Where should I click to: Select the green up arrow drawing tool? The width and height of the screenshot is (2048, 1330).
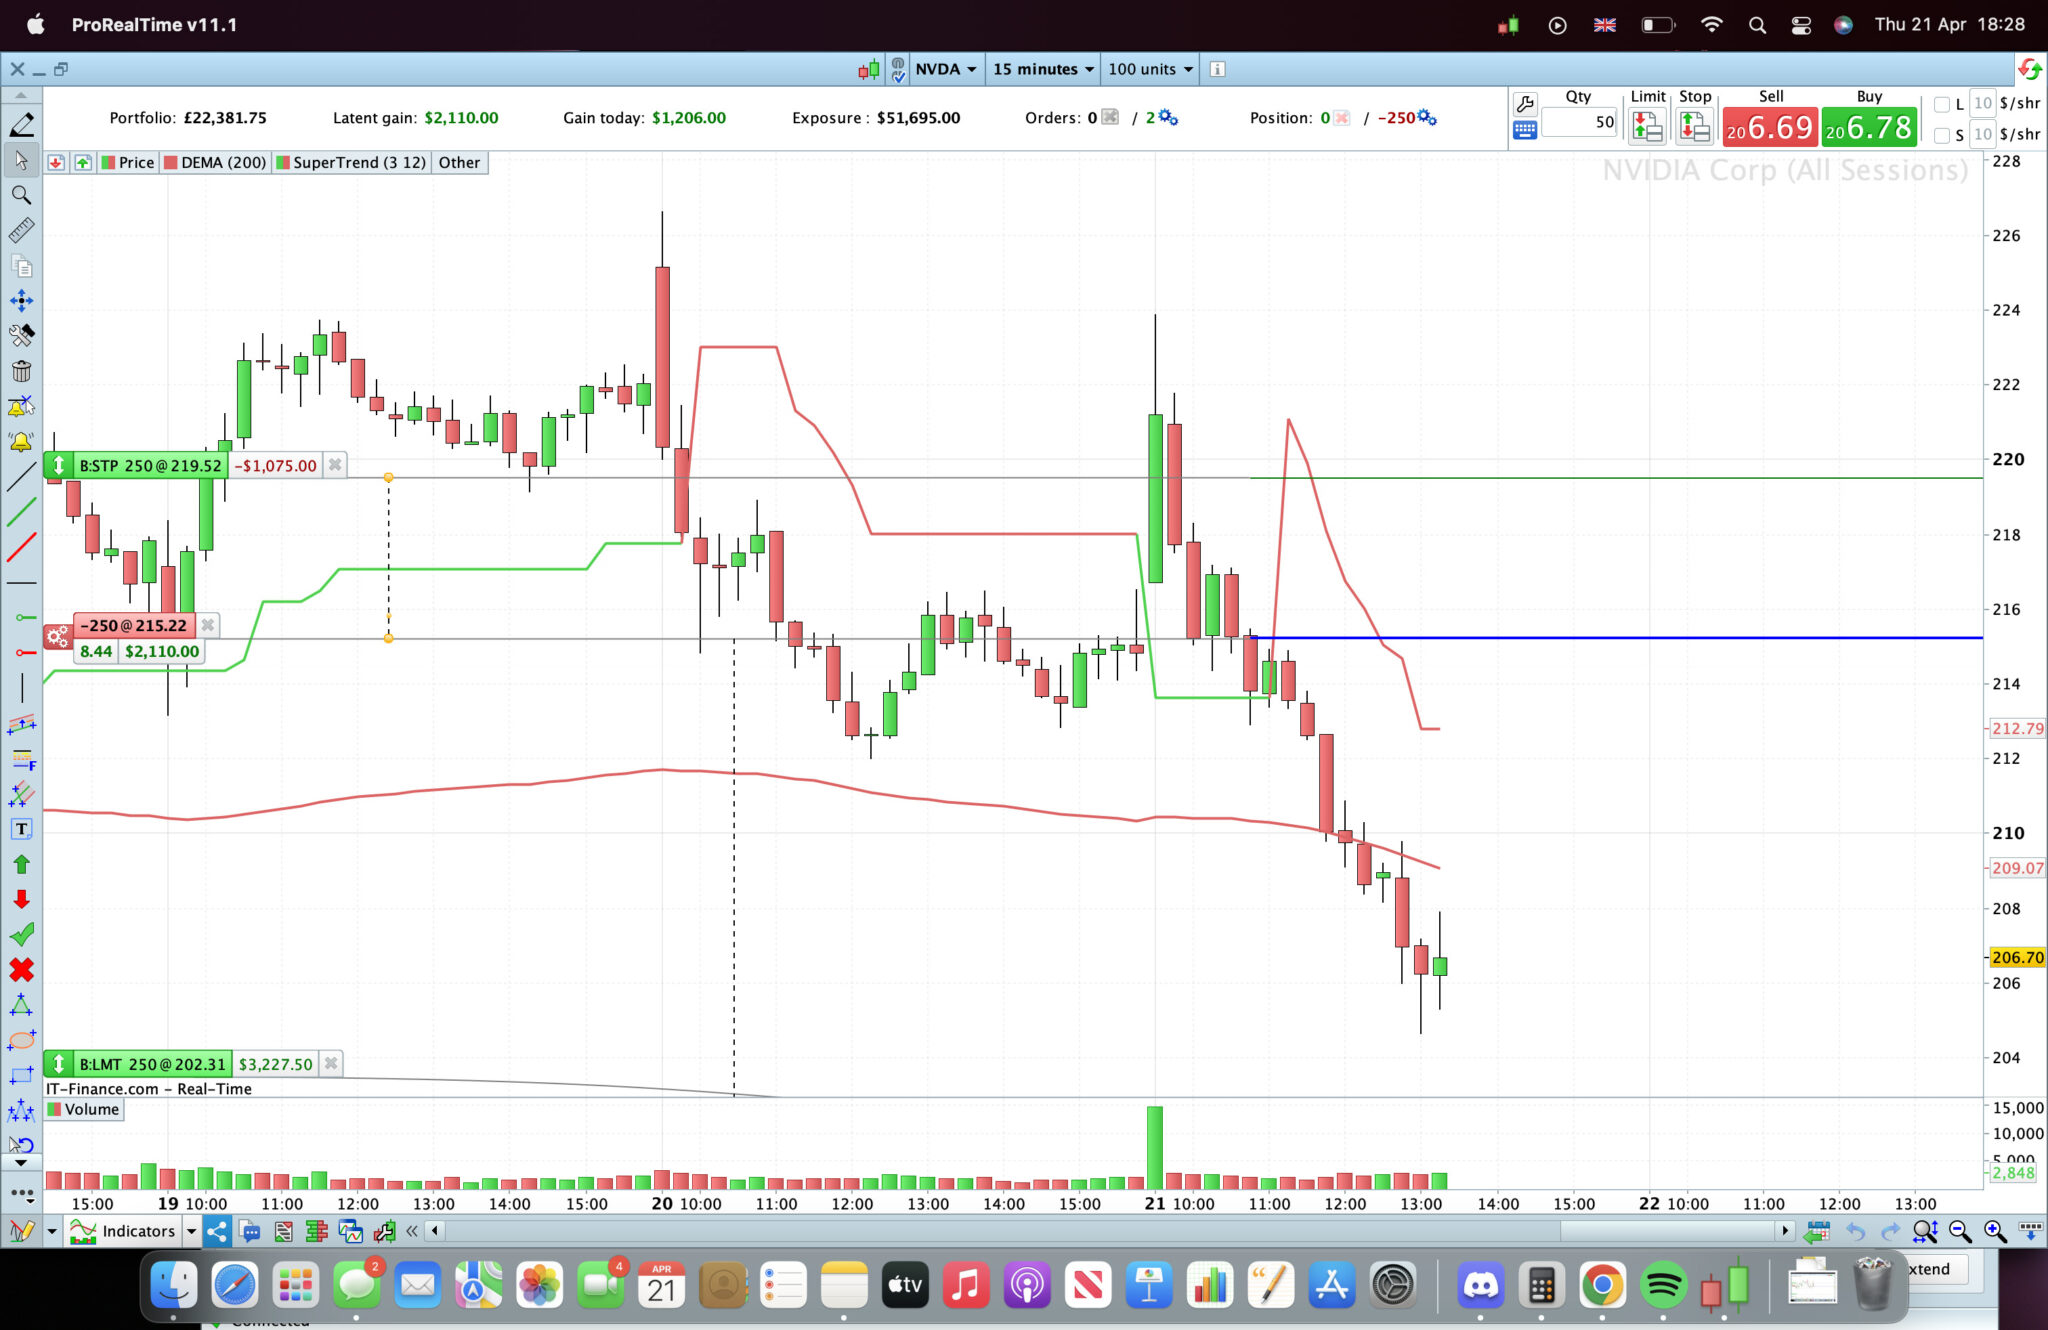pos(21,864)
